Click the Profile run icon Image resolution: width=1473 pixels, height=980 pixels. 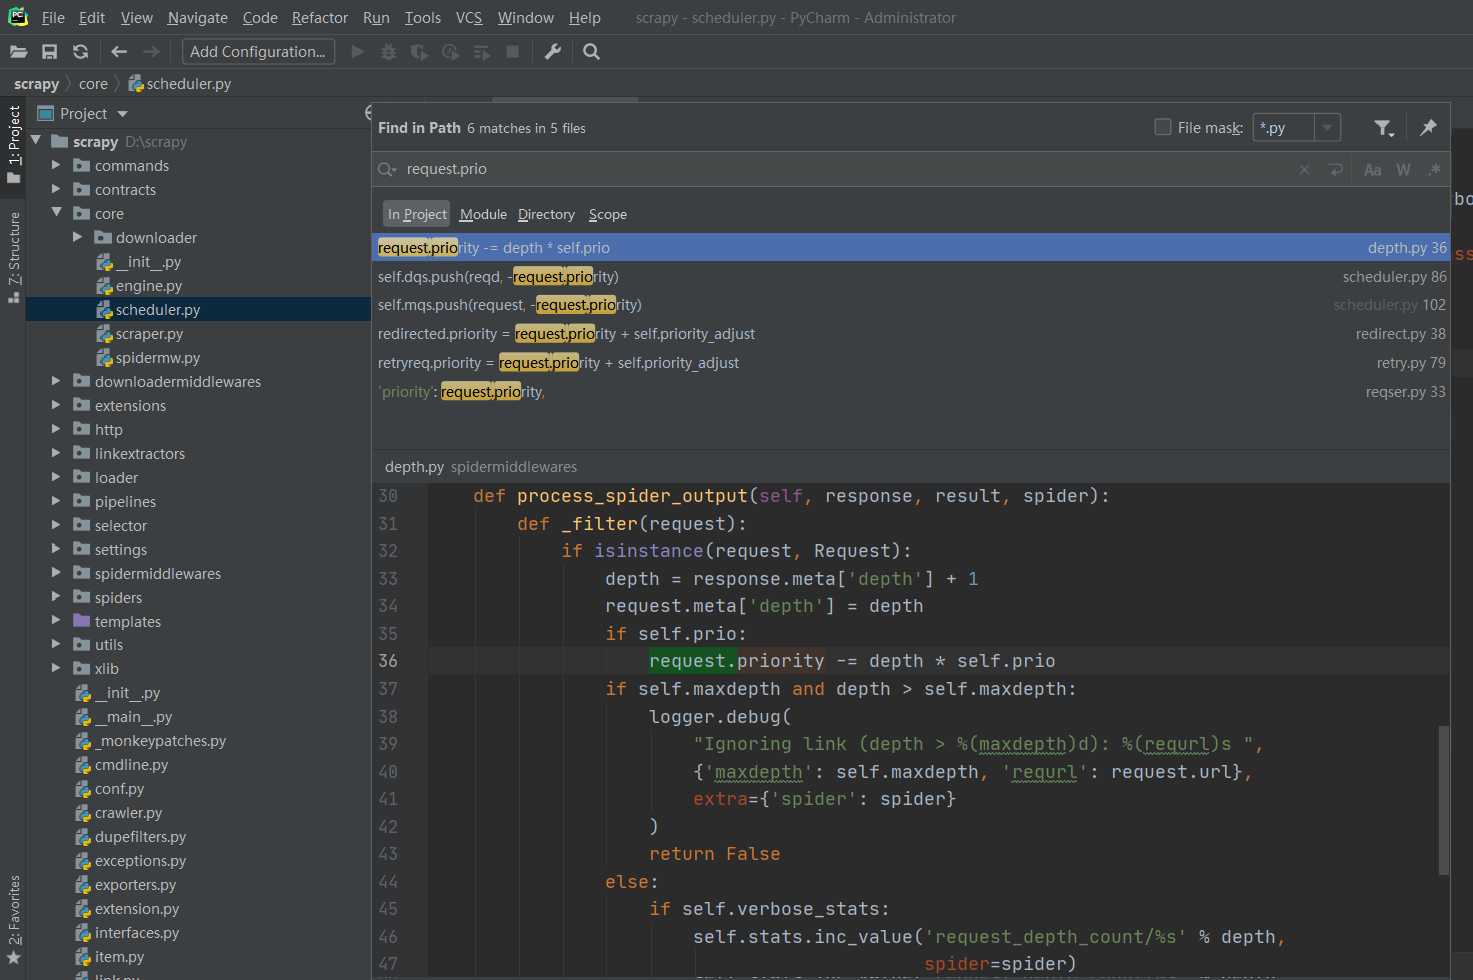pos(451,52)
